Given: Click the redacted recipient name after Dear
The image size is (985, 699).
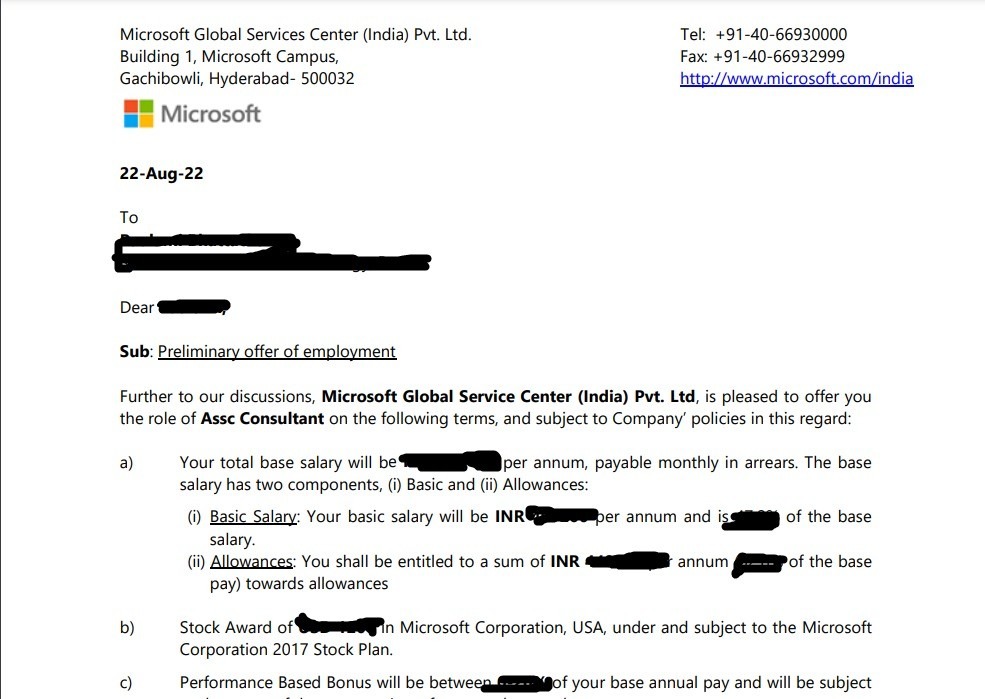Looking at the screenshot, I should (x=195, y=306).
